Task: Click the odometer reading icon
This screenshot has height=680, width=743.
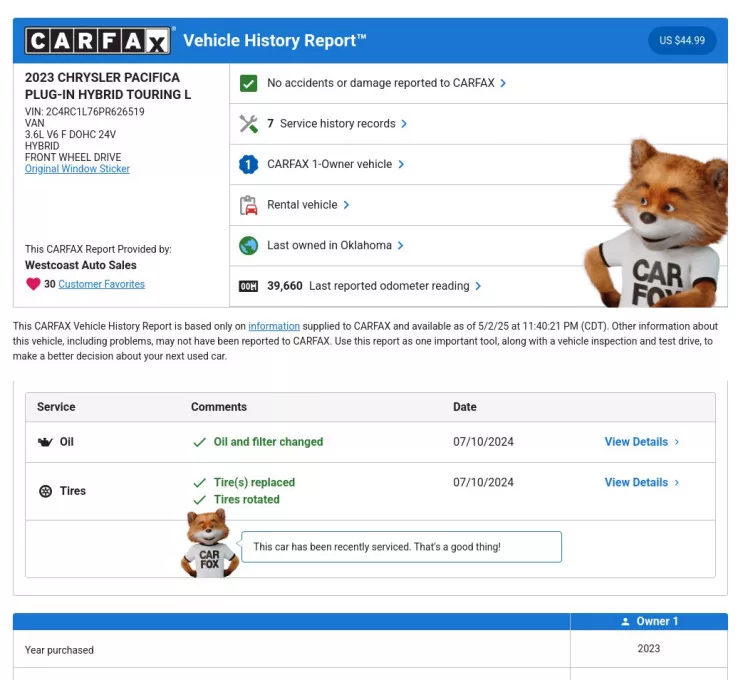Action: coord(249,286)
